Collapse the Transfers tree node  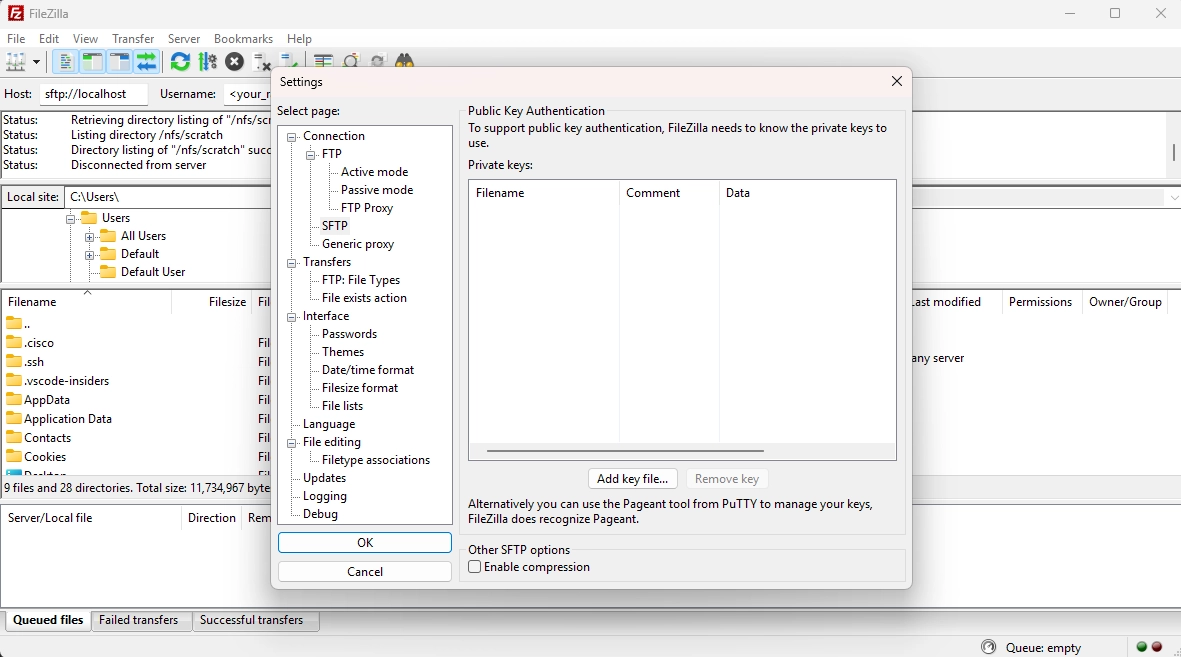click(x=291, y=263)
